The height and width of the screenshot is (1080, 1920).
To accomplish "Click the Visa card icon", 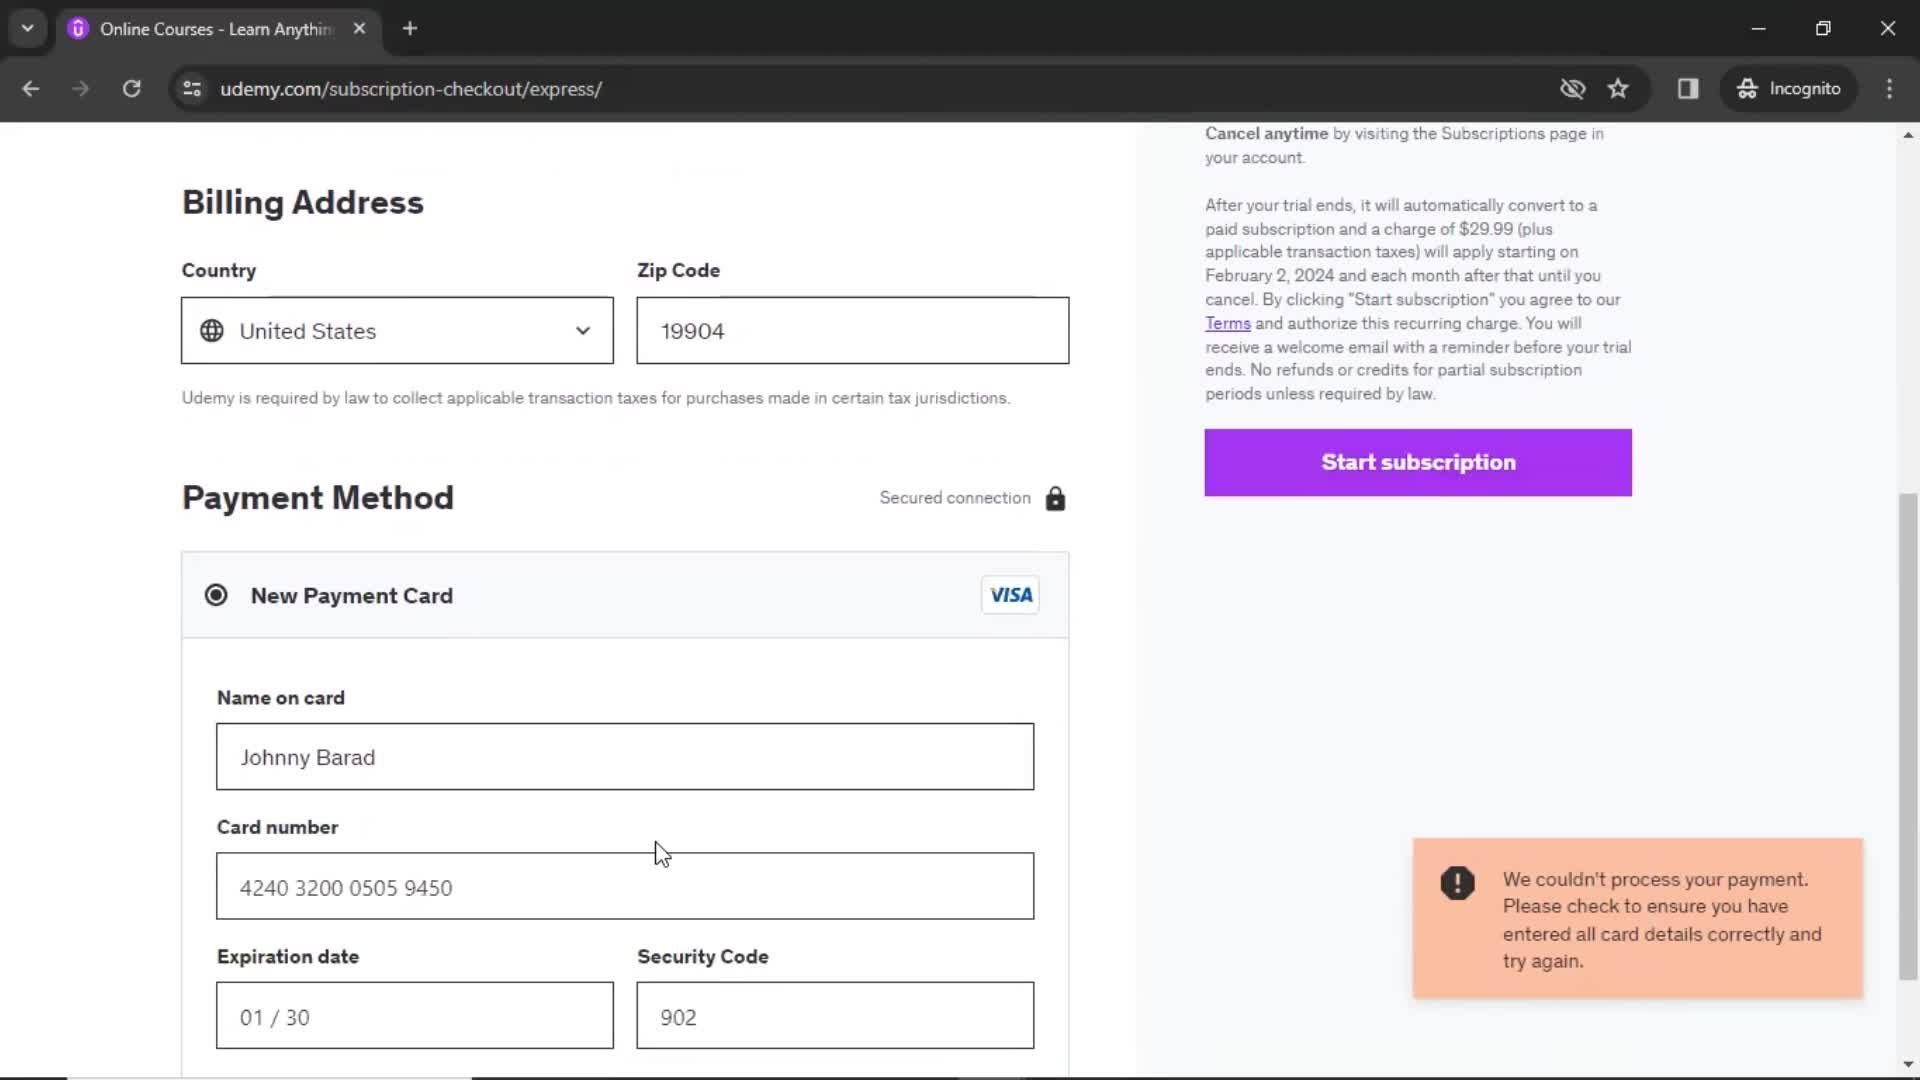I will point(1010,595).
